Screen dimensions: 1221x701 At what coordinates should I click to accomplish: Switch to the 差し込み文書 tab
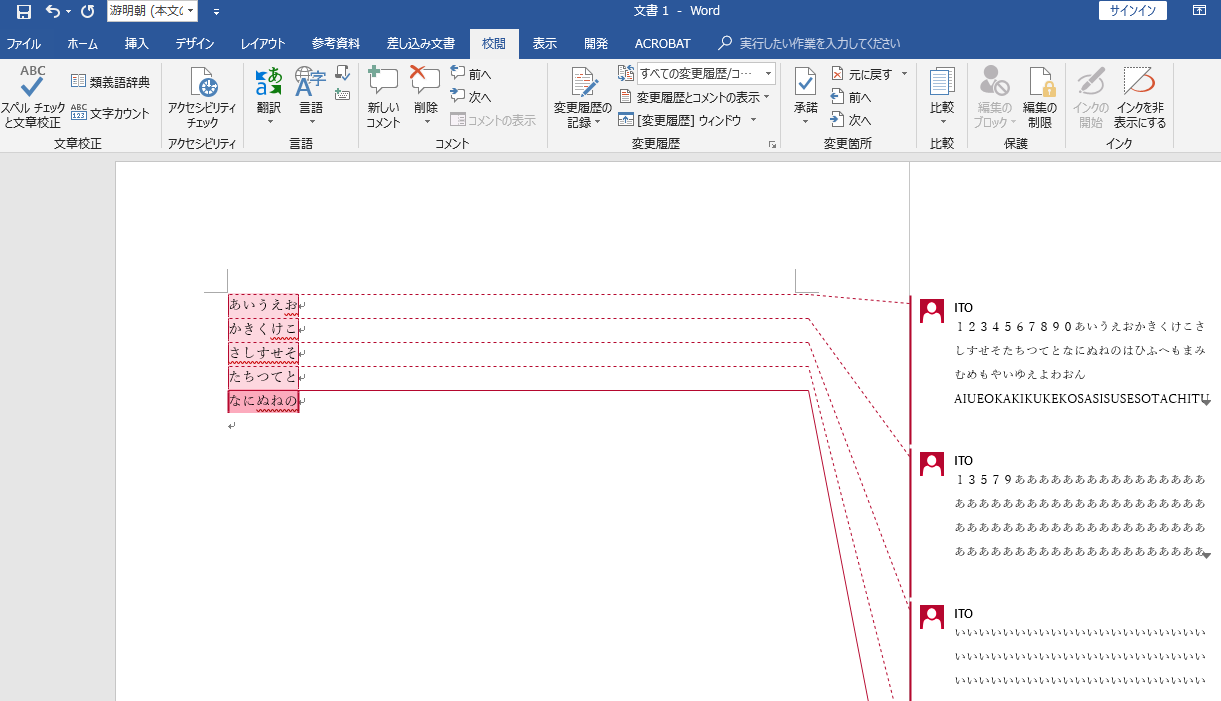click(x=421, y=44)
